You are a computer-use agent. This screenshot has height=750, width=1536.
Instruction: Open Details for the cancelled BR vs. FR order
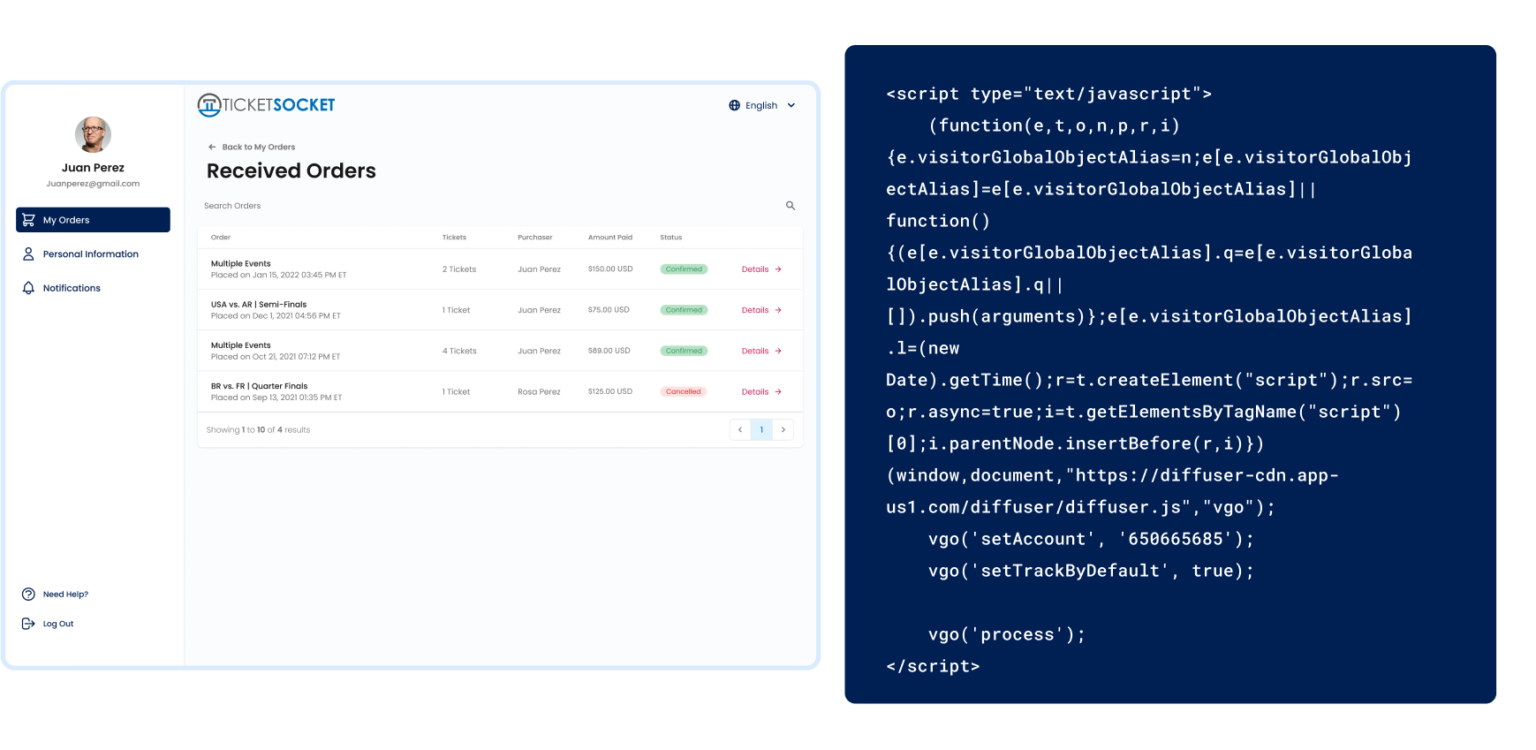761,392
